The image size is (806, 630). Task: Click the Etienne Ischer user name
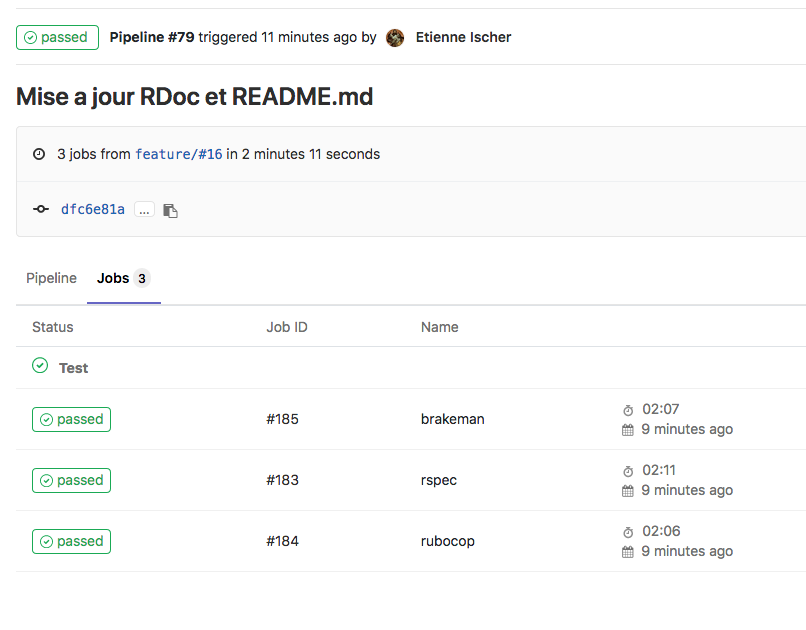click(463, 37)
